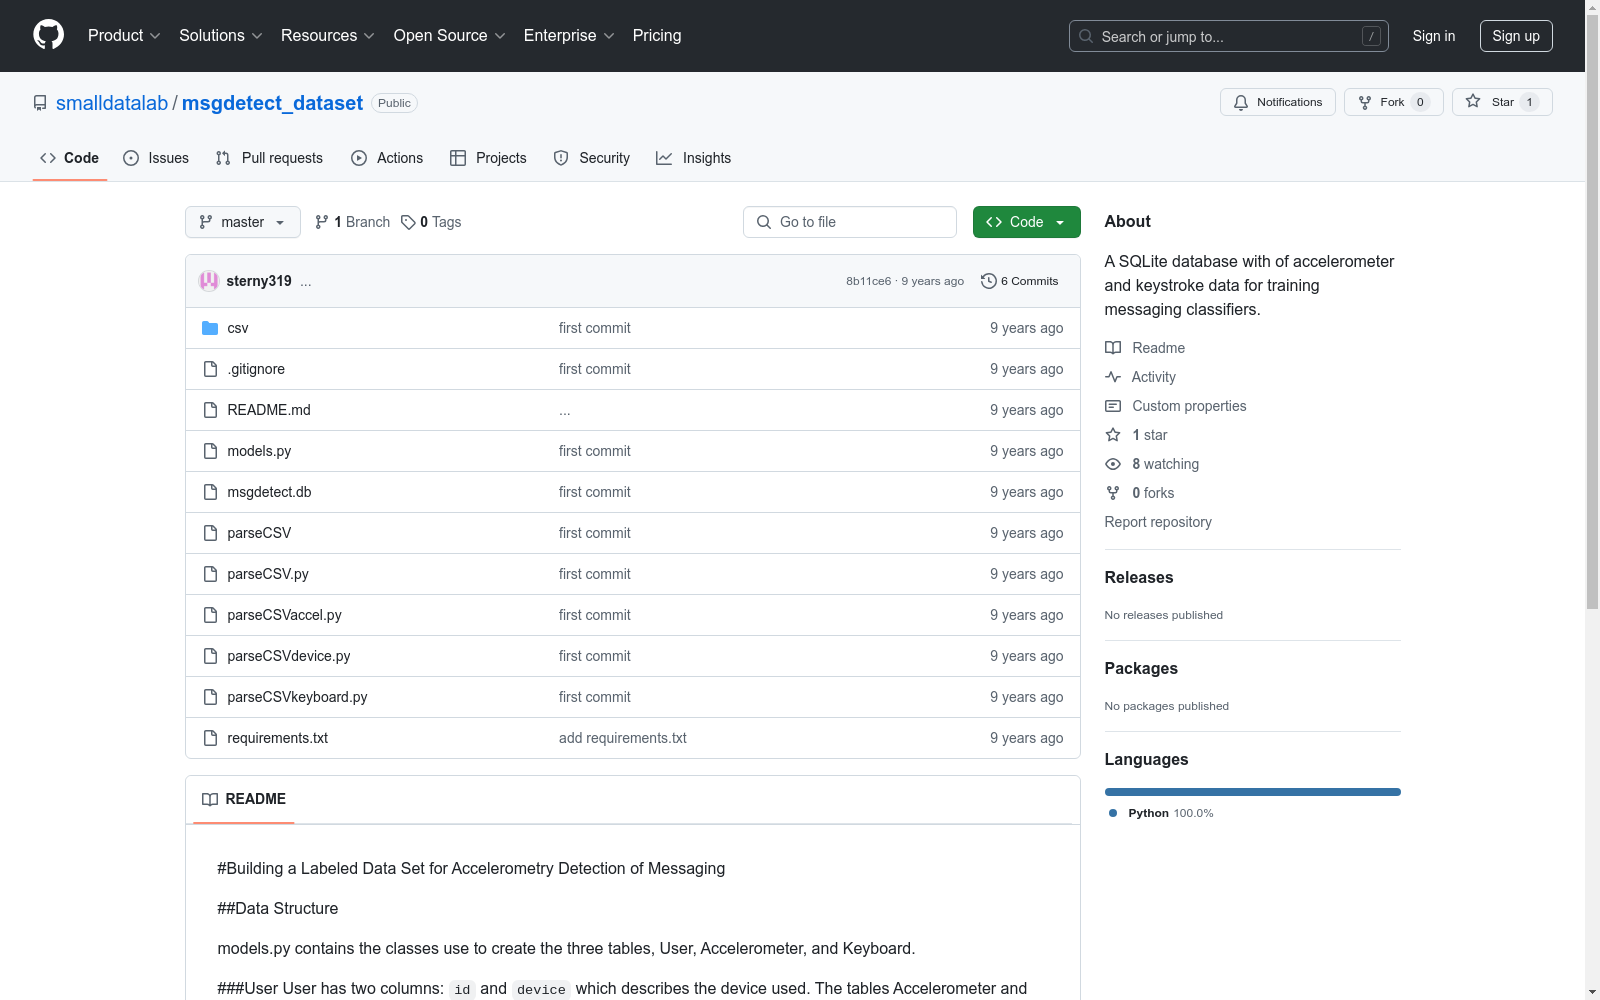Click the file icon beside msgdetect.db
The width and height of the screenshot is (1600, 1000).
(210, 492)
